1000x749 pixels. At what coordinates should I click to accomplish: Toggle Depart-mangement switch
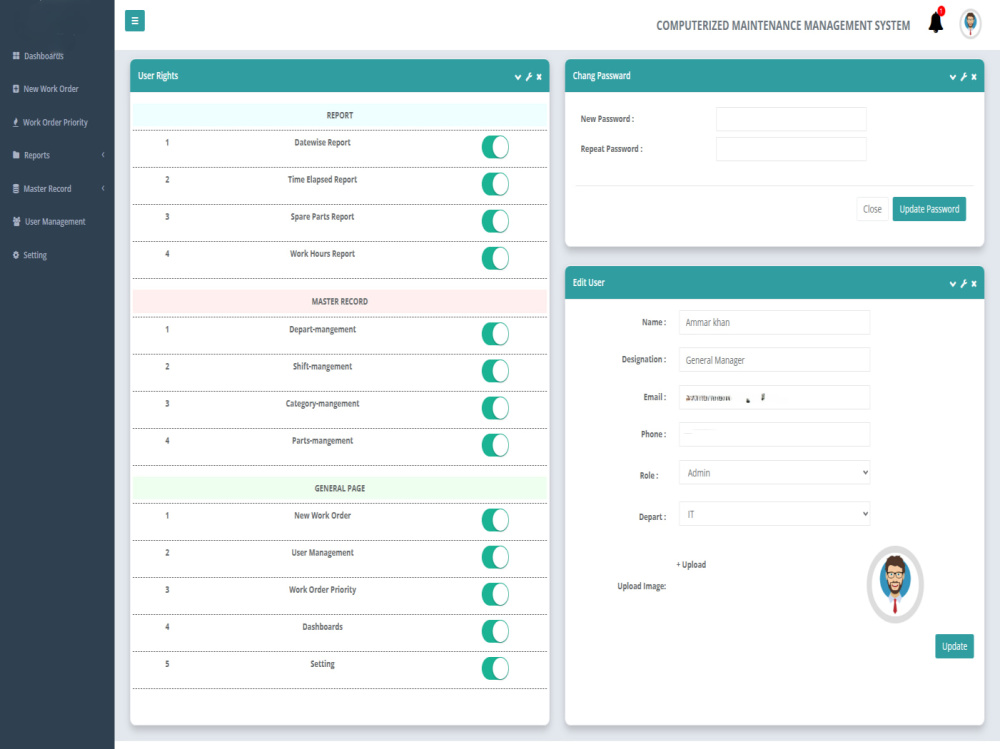[x=495, y=333]
